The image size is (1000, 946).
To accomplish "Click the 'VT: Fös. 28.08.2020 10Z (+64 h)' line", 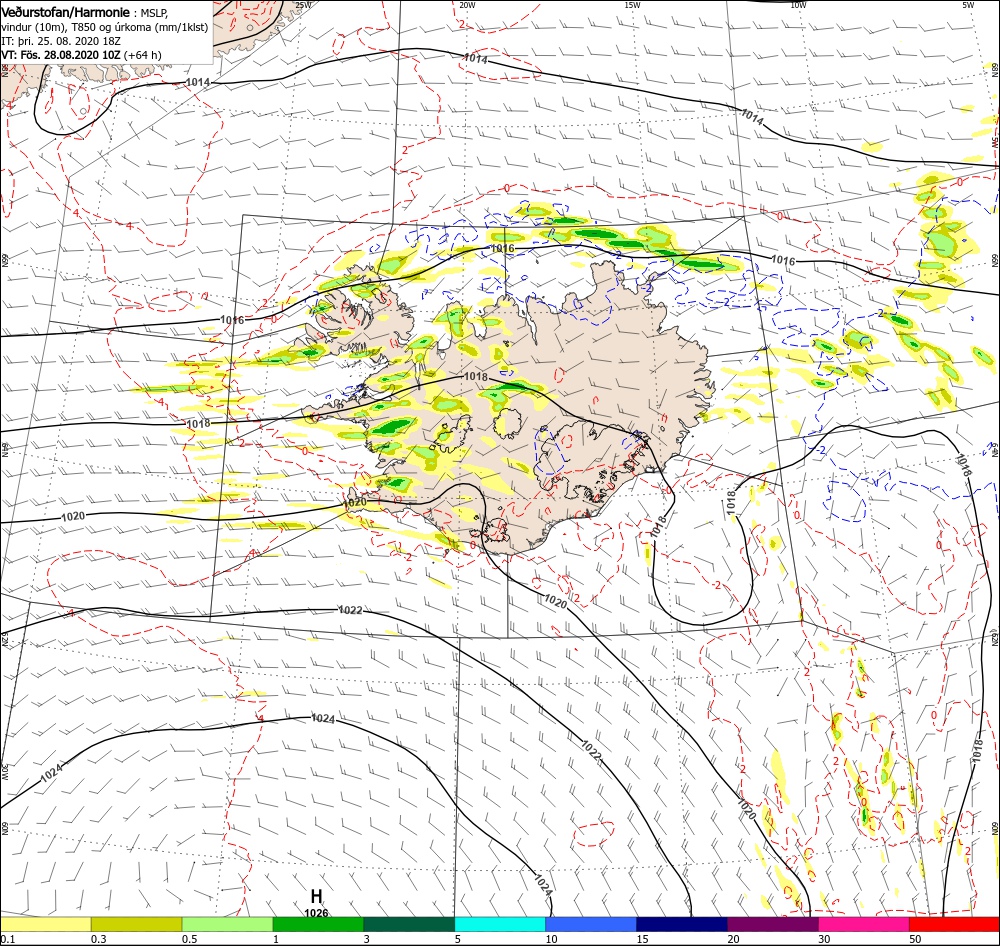I will [x=82, y=55].
